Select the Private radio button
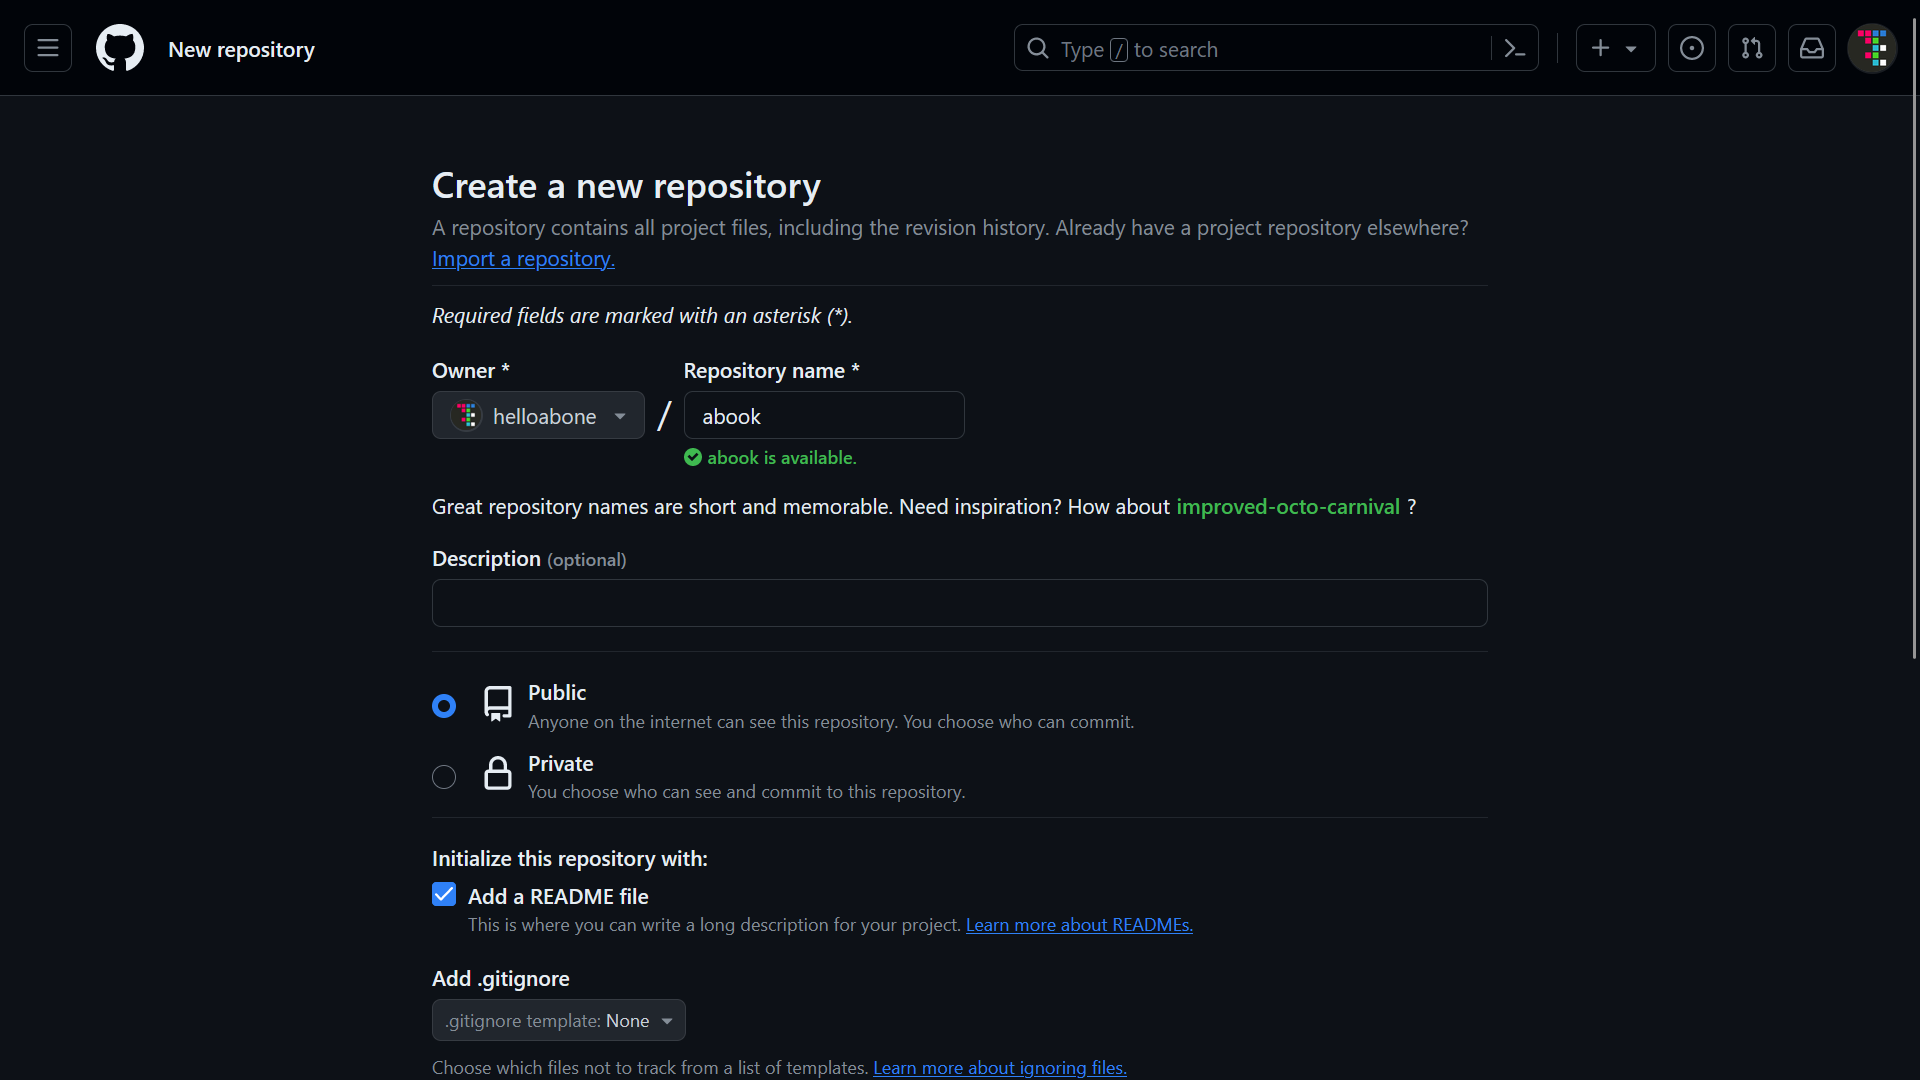Screen dimensions: 1920x1080 tap(444, 777)
